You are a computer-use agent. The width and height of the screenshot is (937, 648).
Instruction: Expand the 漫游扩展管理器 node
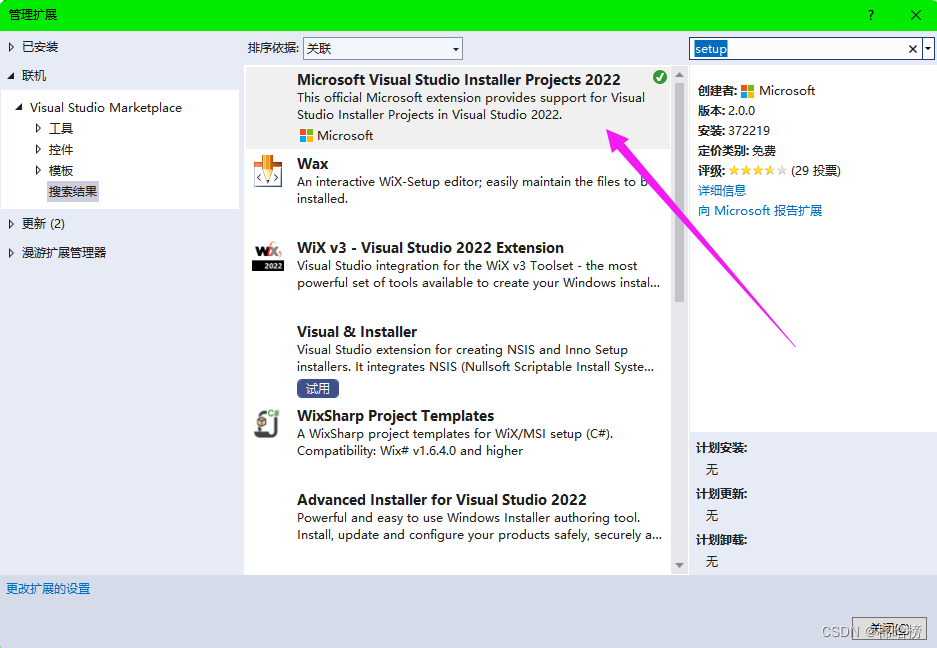11,253
